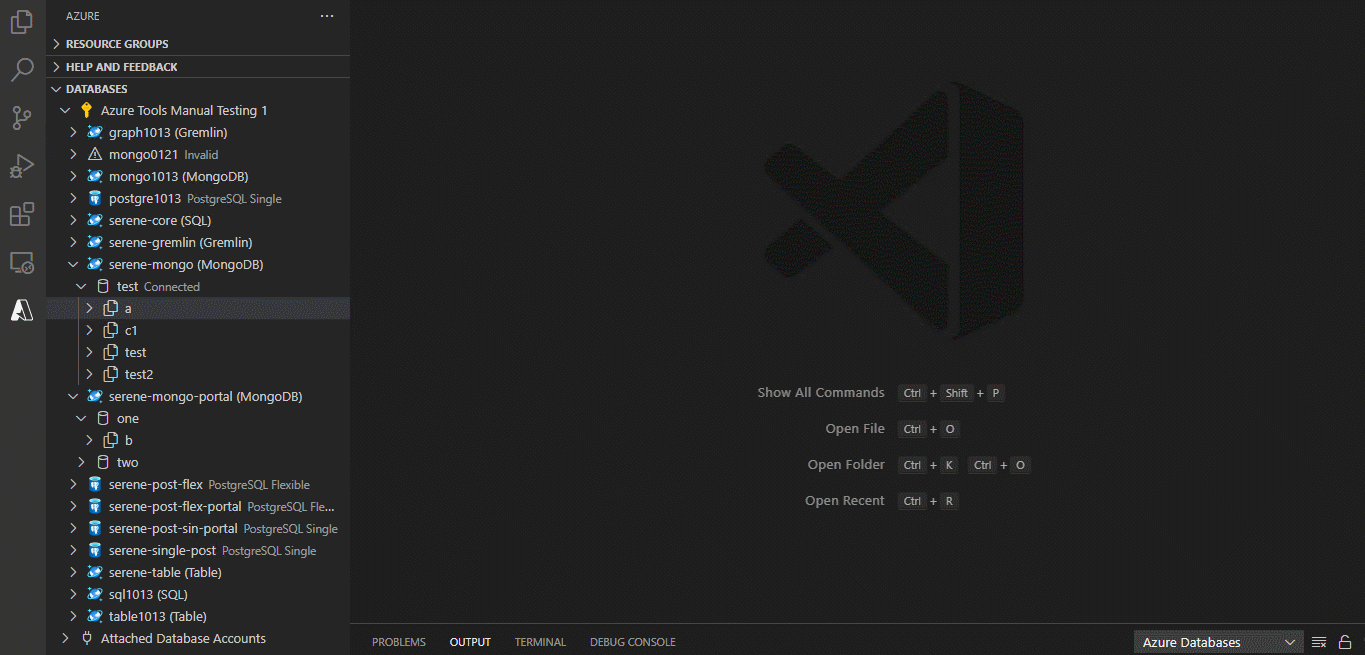The height and width of the screenshot is (655, 1365).
Task: Collapse serene-mongo-portal (MongoDB) account
Action: pyautogui.click(x=73, y=396)
